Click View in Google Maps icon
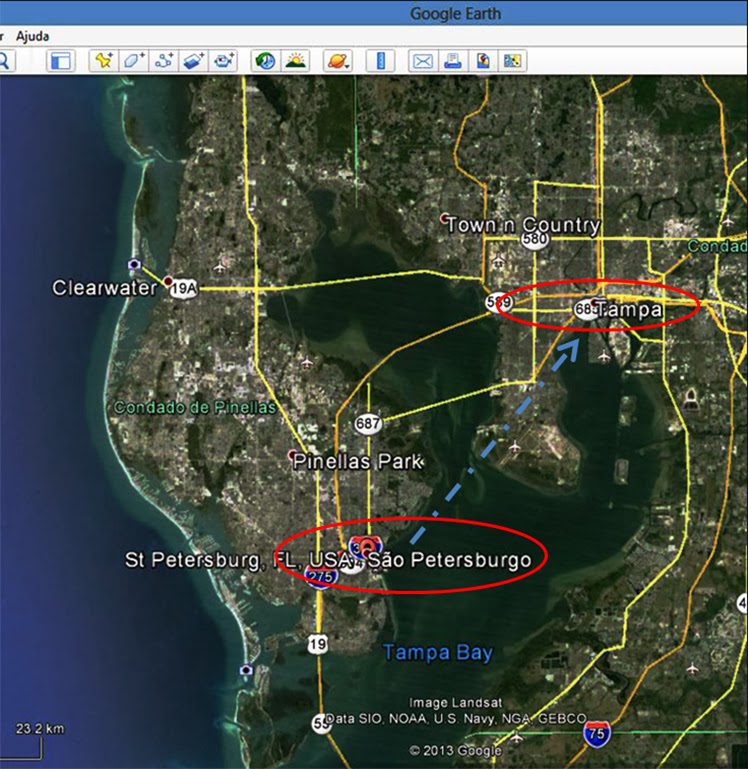 coord(513,61)
